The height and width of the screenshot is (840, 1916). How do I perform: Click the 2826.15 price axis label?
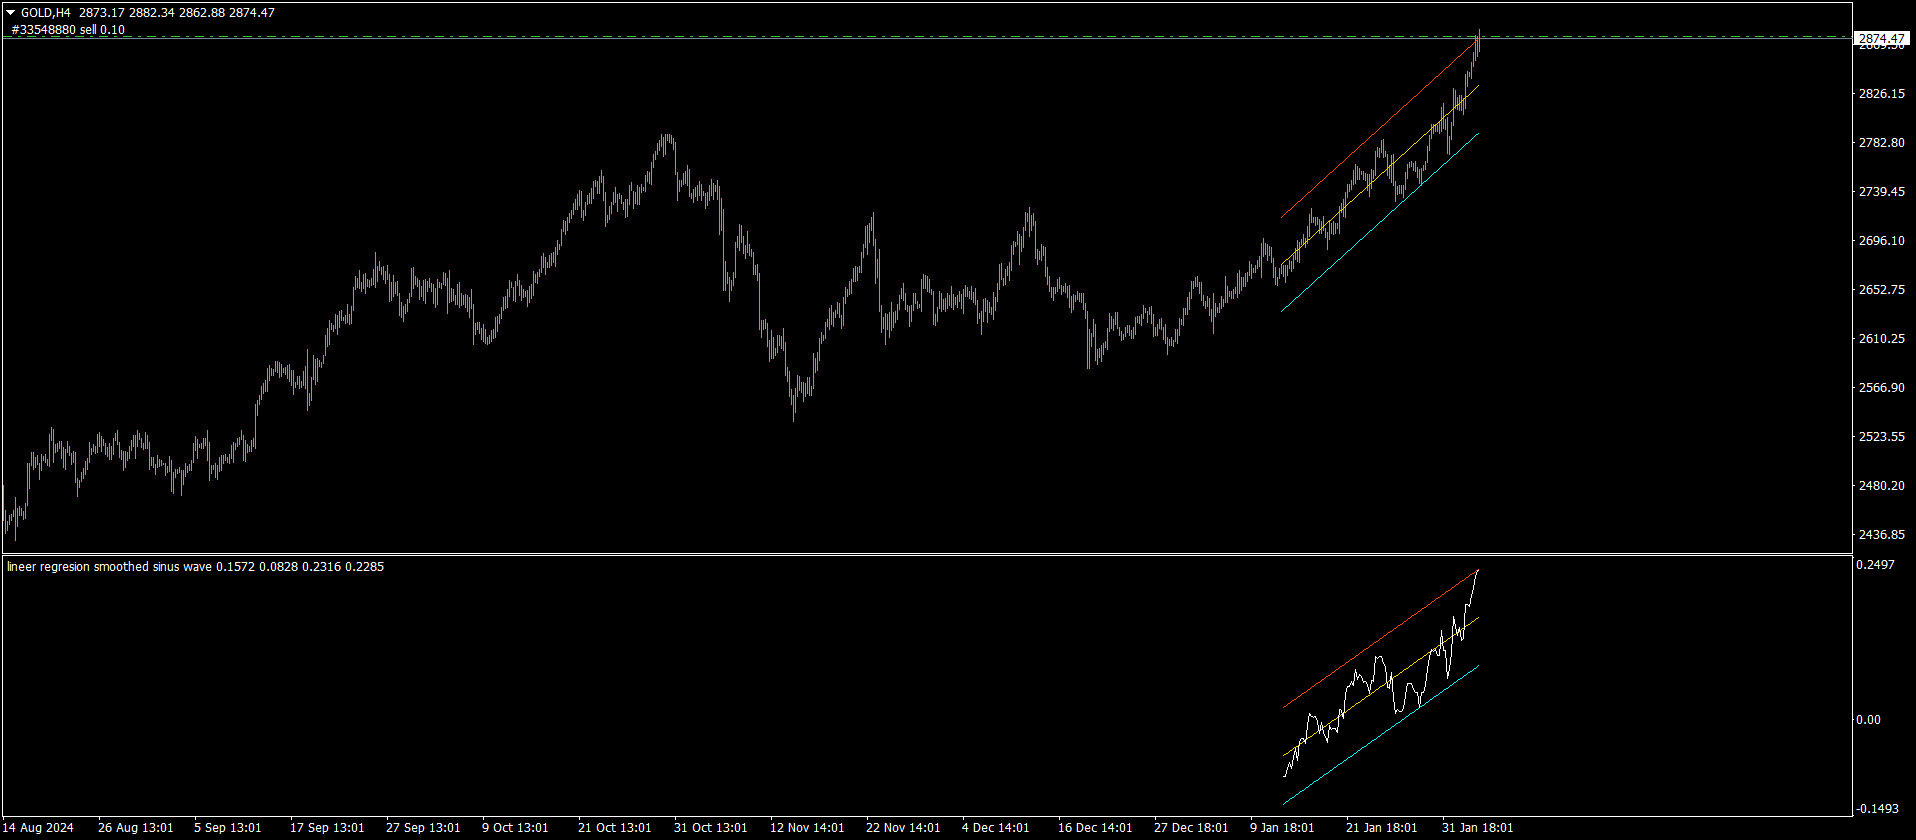pos(1881,94)
